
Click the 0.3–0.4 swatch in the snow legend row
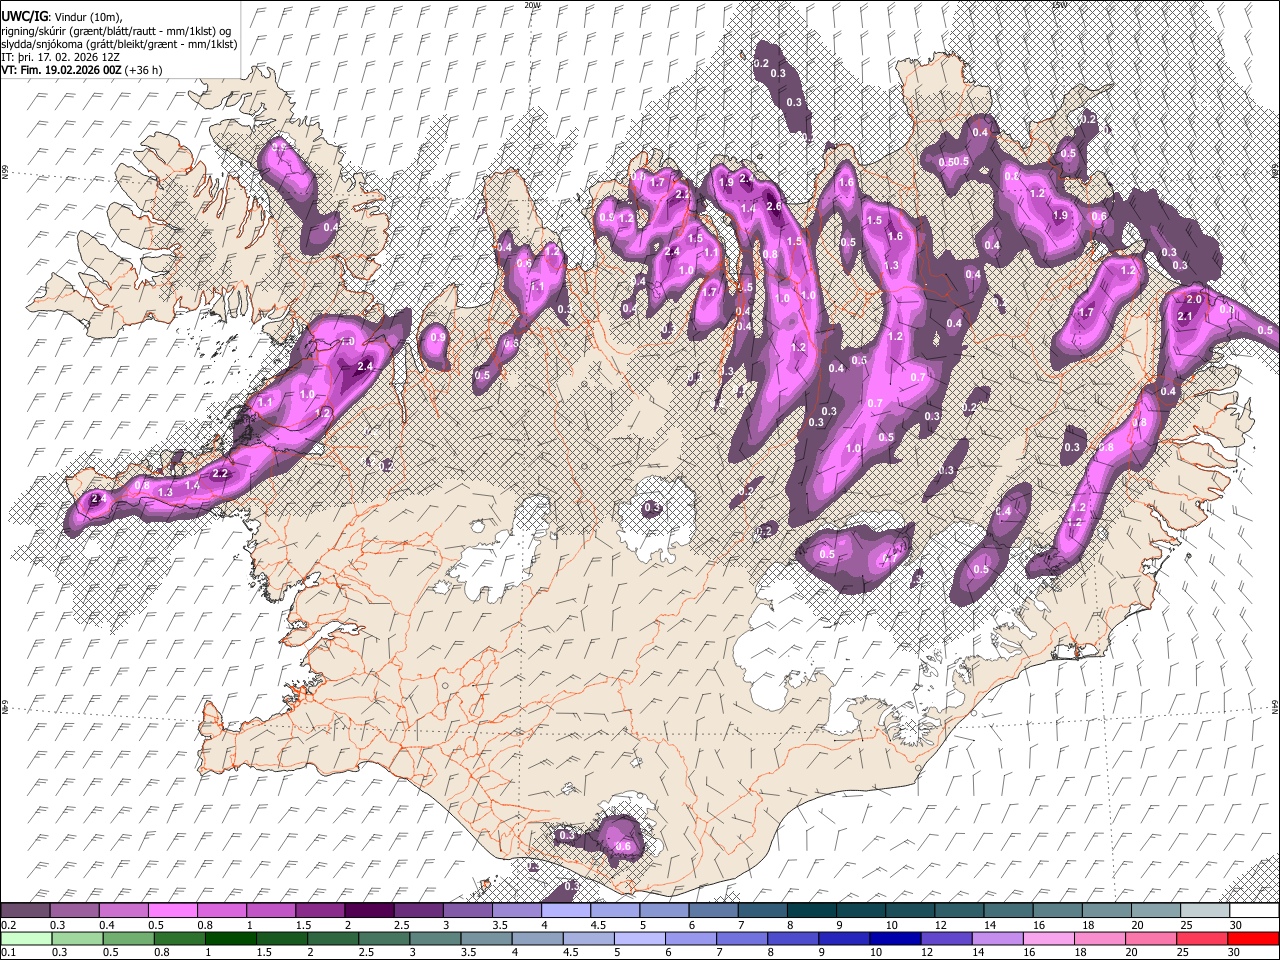[x=74, y=911]
